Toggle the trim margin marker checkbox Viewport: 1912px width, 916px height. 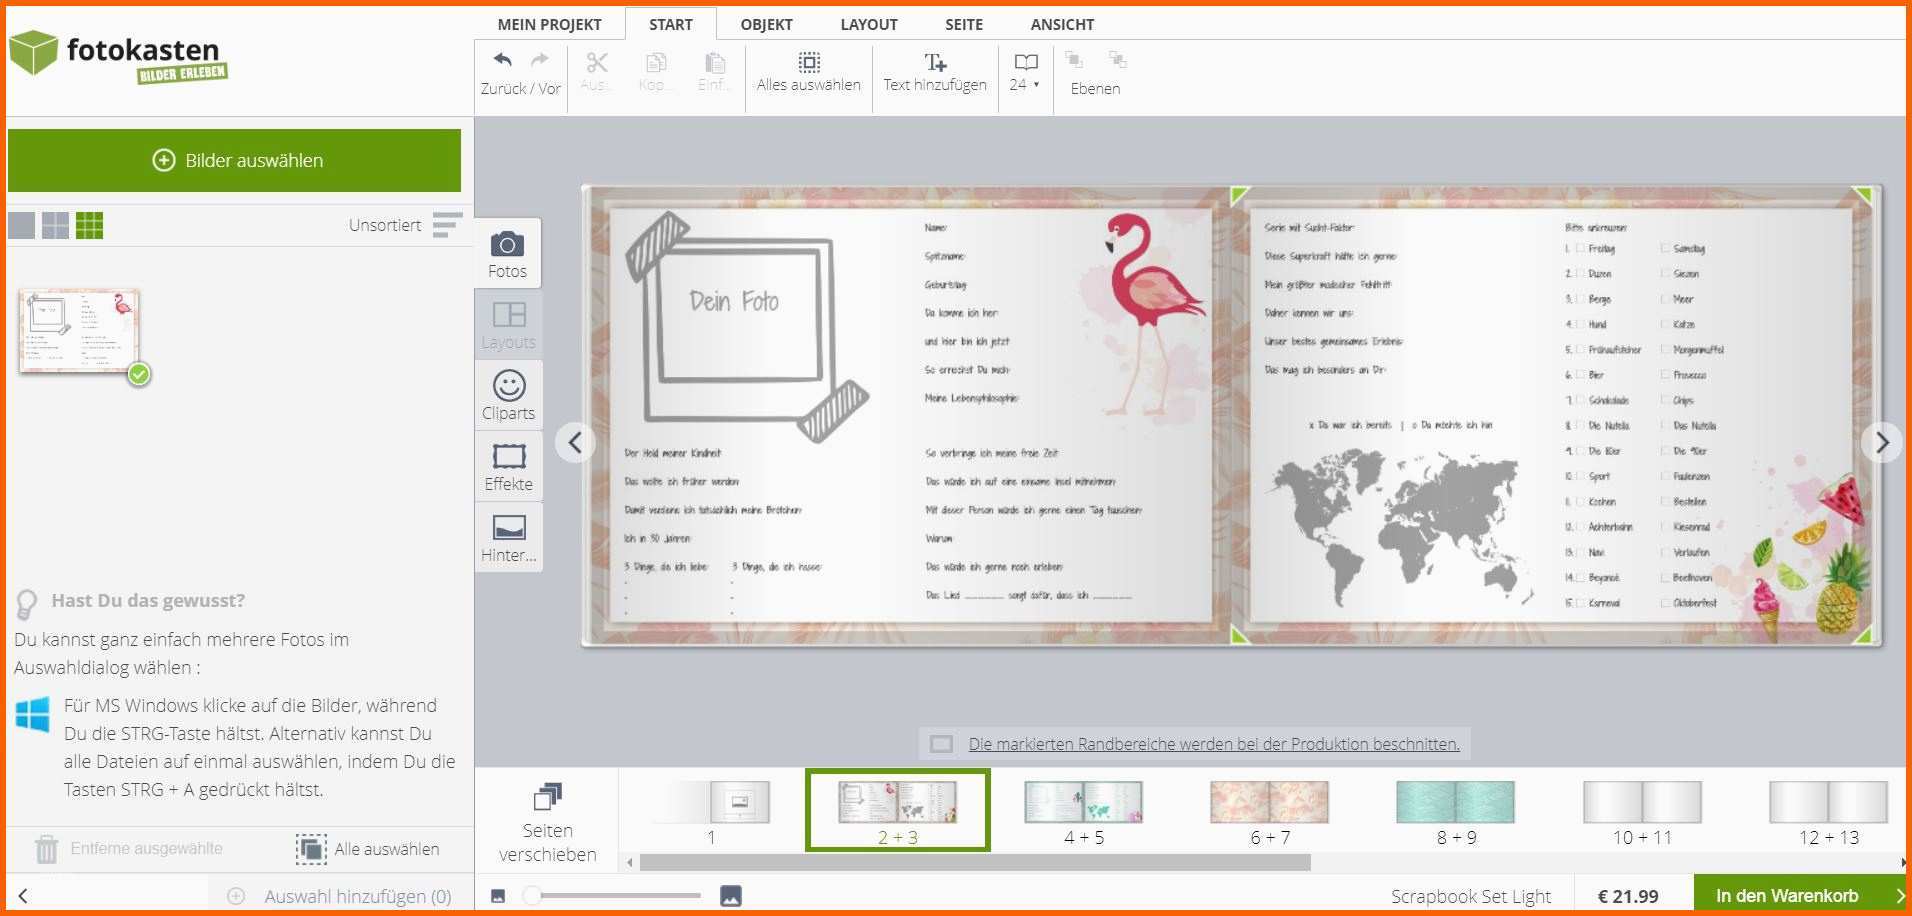coord(941,744)
